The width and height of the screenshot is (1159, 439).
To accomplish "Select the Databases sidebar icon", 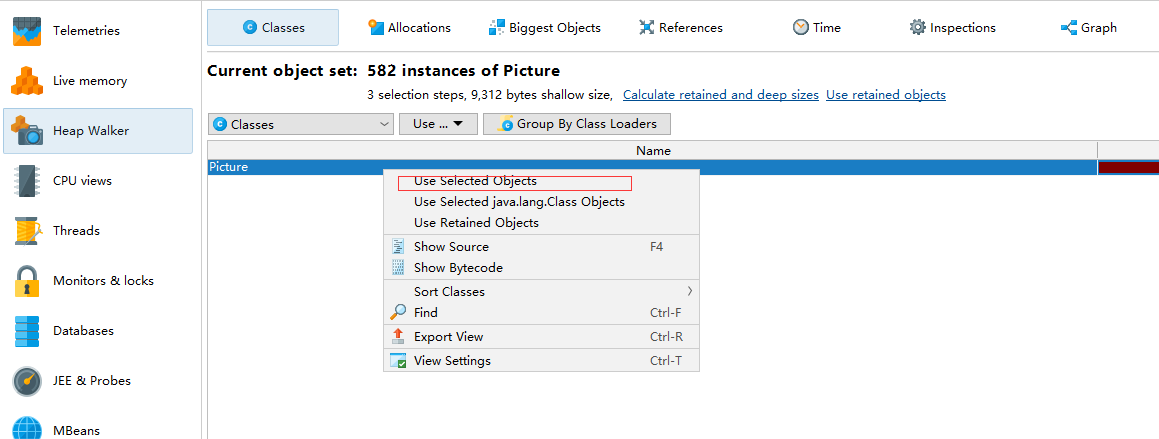I will tap(27, 331).
